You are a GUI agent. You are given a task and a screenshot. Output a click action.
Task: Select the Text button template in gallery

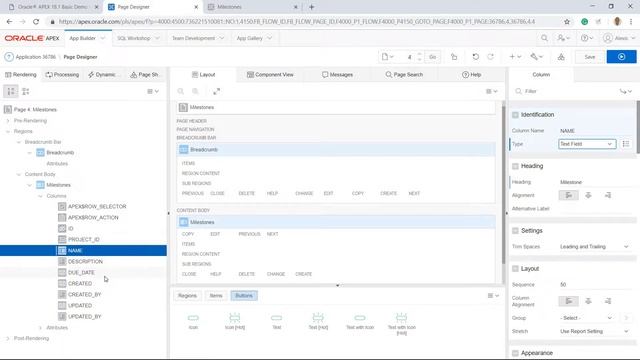pos(276,321)
